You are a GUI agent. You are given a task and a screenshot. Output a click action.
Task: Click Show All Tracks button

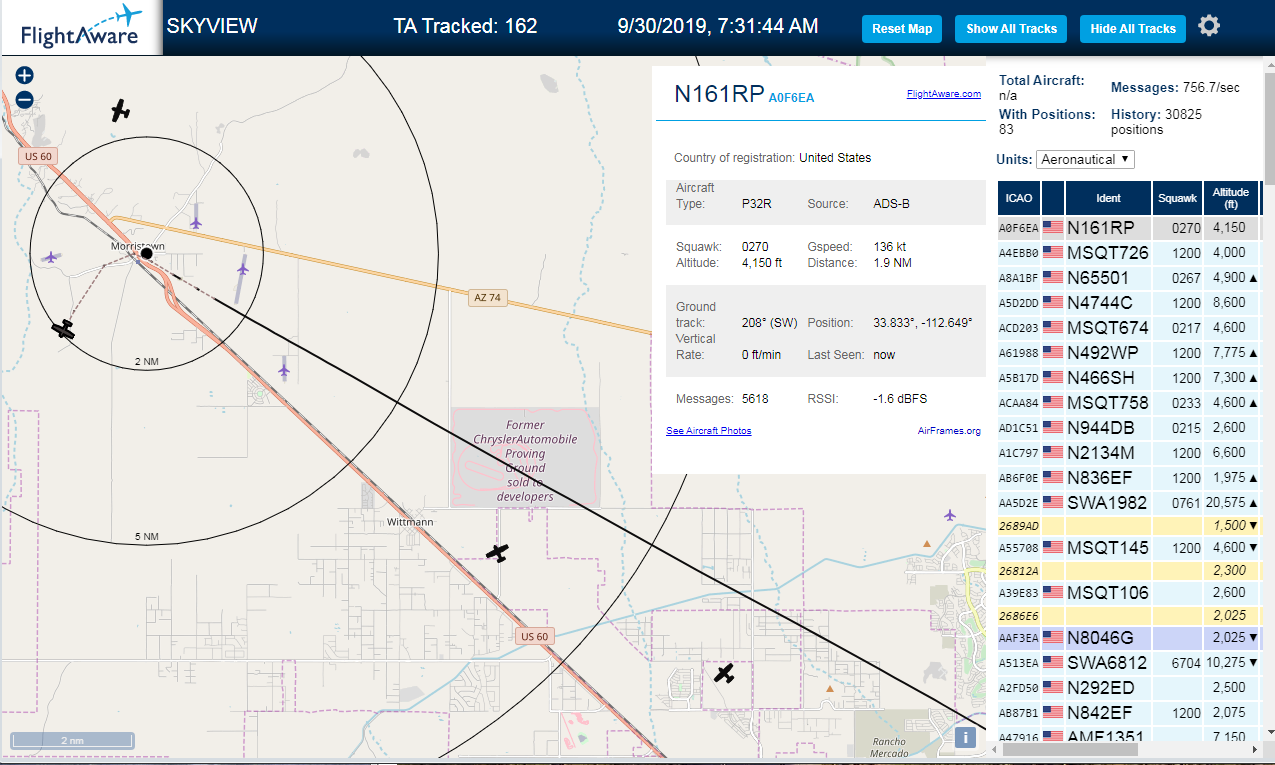1011,29
